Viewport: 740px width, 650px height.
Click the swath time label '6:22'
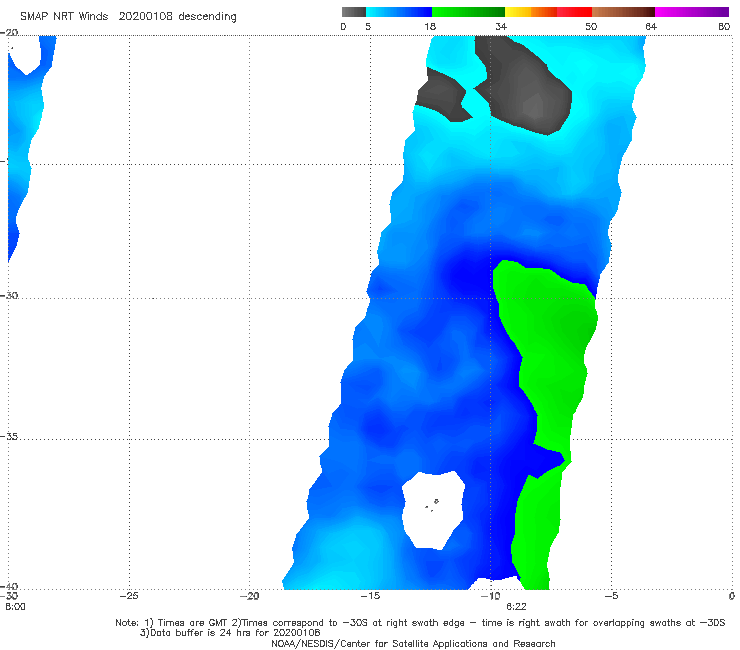tap(516, 607)
